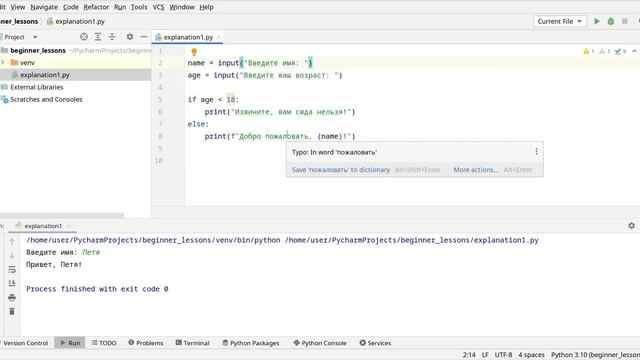Toggle scroll to end in Run console
The image size is (640, 360).
point(12,283)
